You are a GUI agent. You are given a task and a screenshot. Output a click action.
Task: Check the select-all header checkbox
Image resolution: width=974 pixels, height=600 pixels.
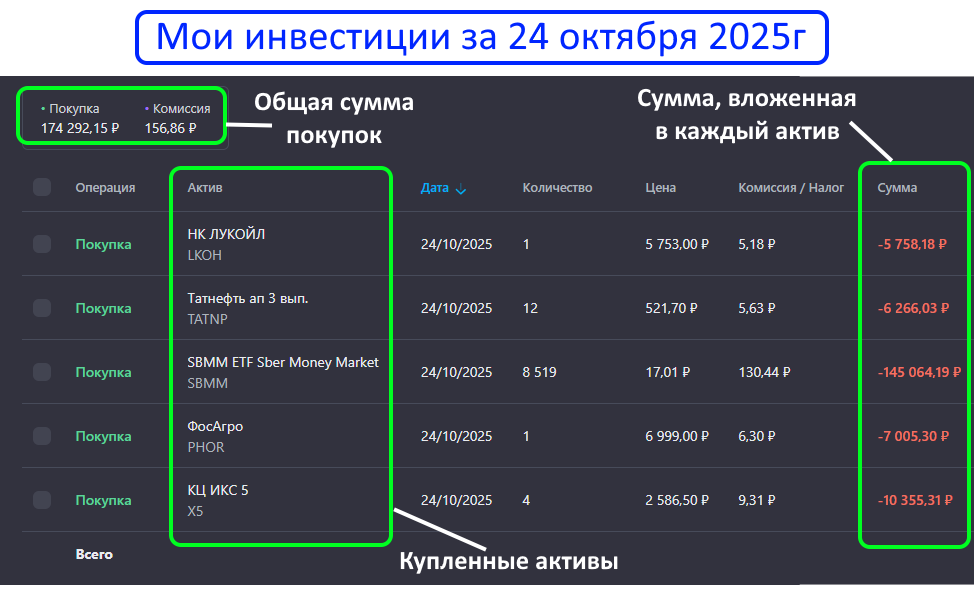[42, 187]
